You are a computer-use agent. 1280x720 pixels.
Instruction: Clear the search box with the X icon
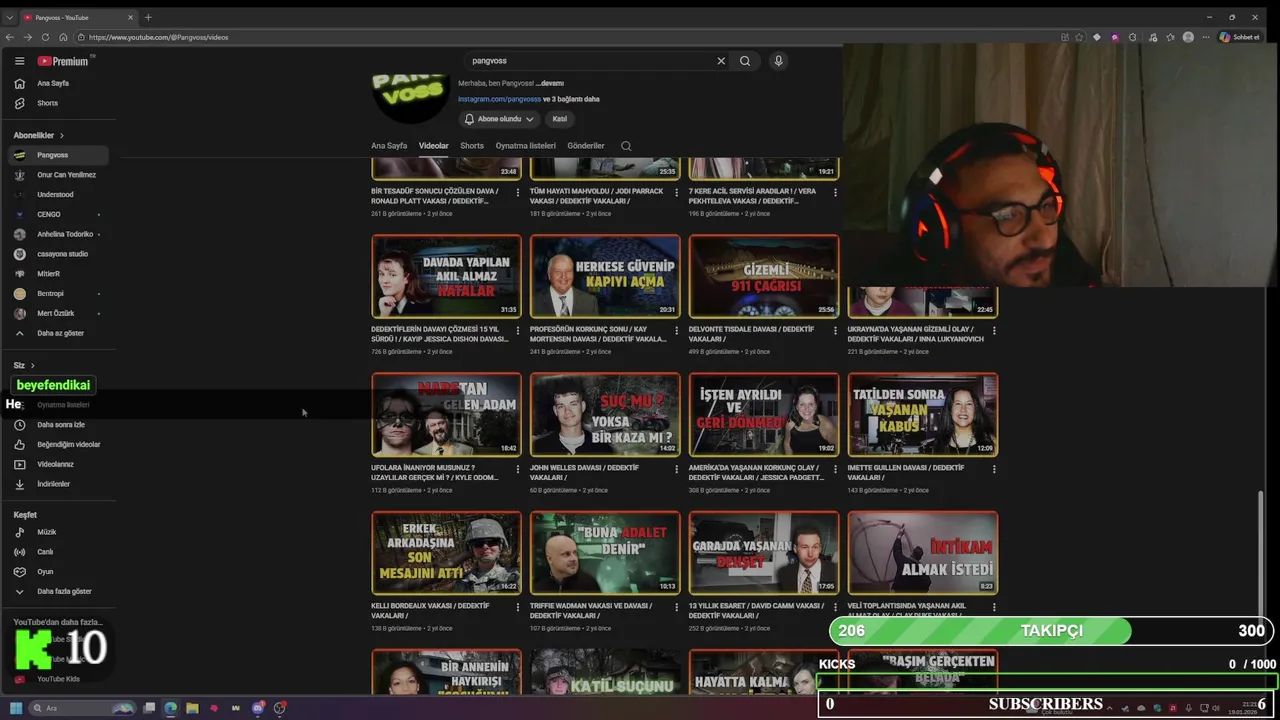pos(721,61)
